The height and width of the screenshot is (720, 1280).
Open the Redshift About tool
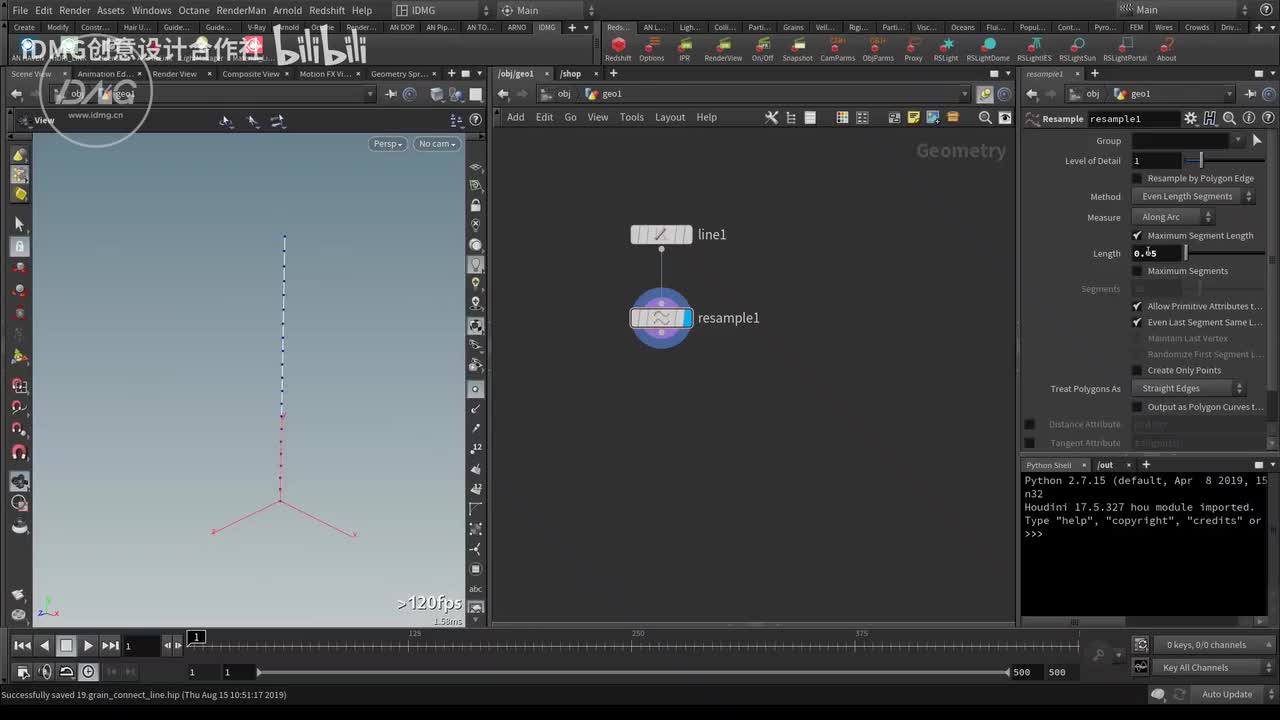click(x=1166, y=50)
